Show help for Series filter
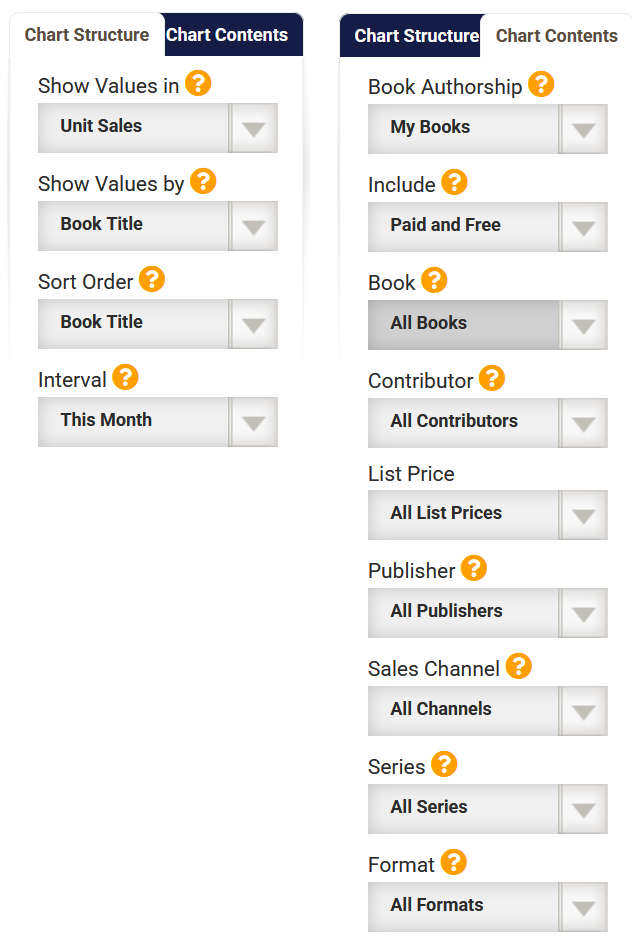Image resolution: width=632 pixels, height=938 pixels. 444,764
